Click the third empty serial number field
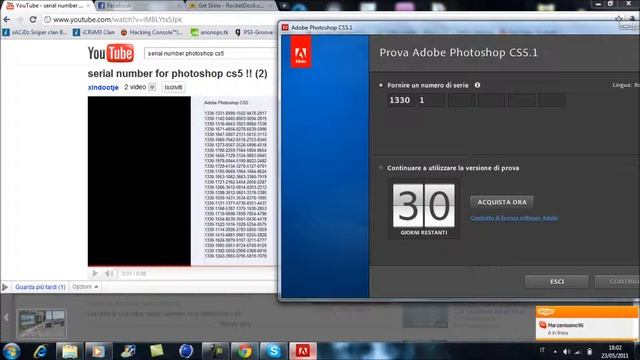Screen dimensions: 640x360 (461, 100)
